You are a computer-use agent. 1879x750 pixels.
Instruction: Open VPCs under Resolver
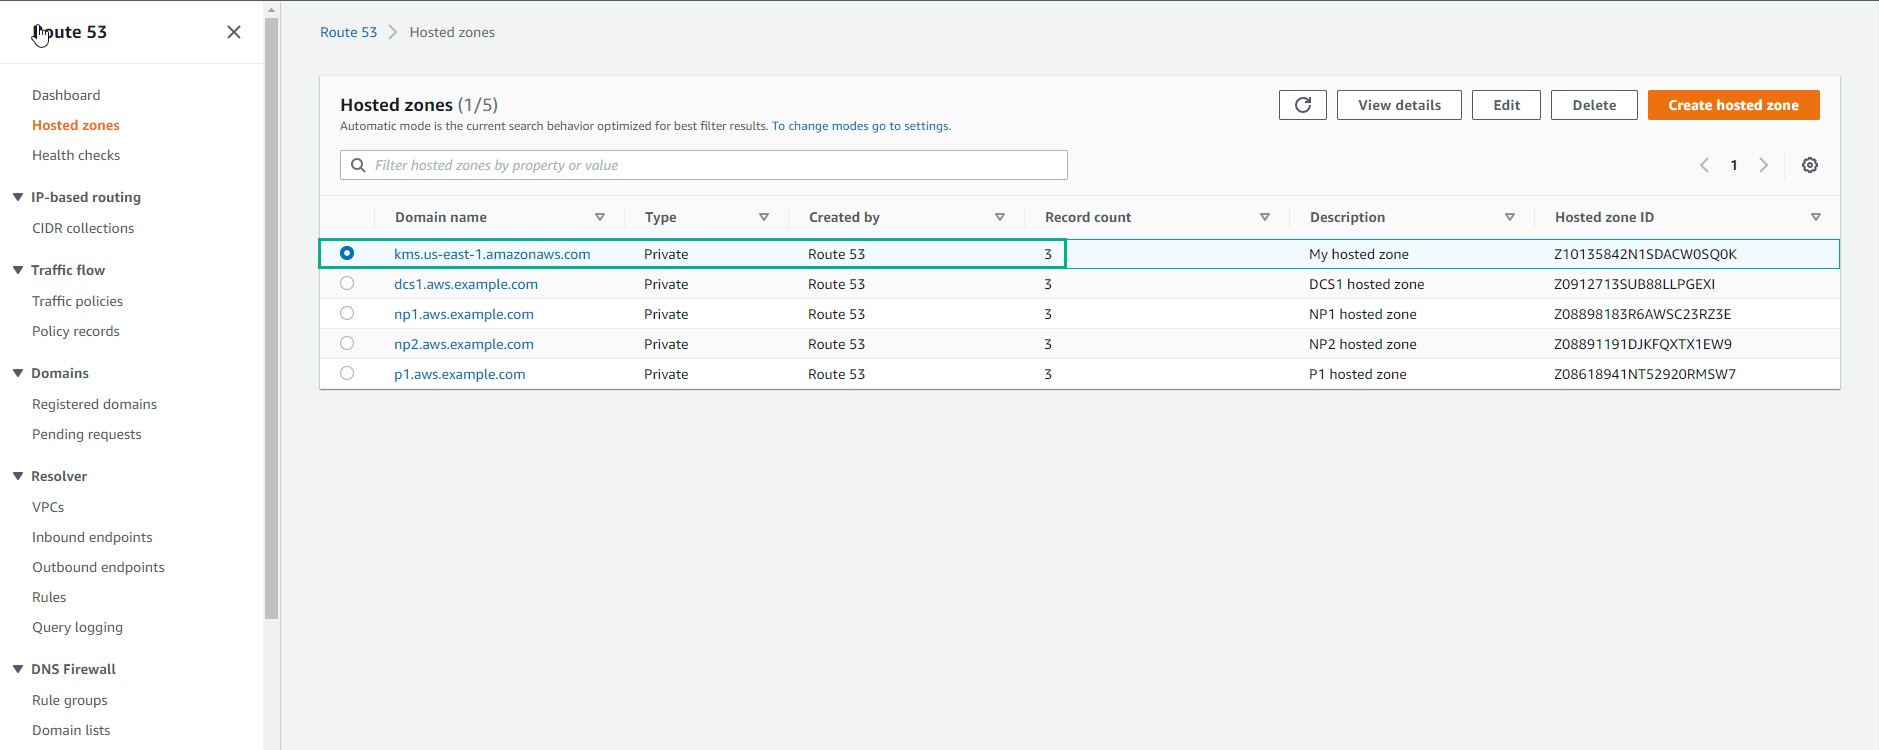coord(48,507)
